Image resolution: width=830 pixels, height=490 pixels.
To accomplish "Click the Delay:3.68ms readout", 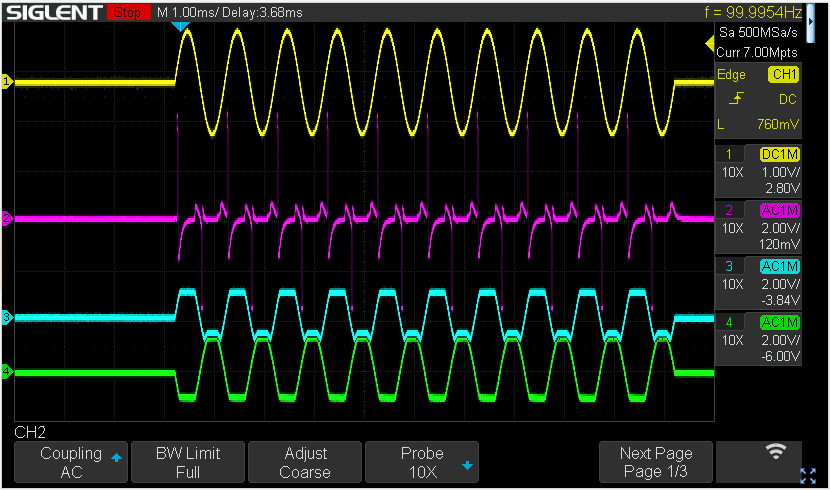I will click(x=262, y=12).
